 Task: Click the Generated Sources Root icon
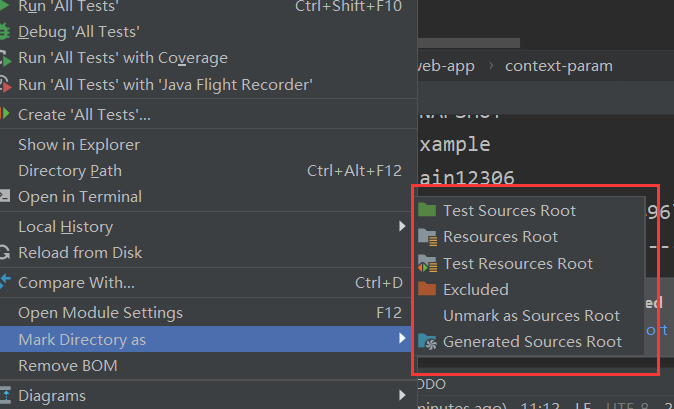[x=428, y=342]
